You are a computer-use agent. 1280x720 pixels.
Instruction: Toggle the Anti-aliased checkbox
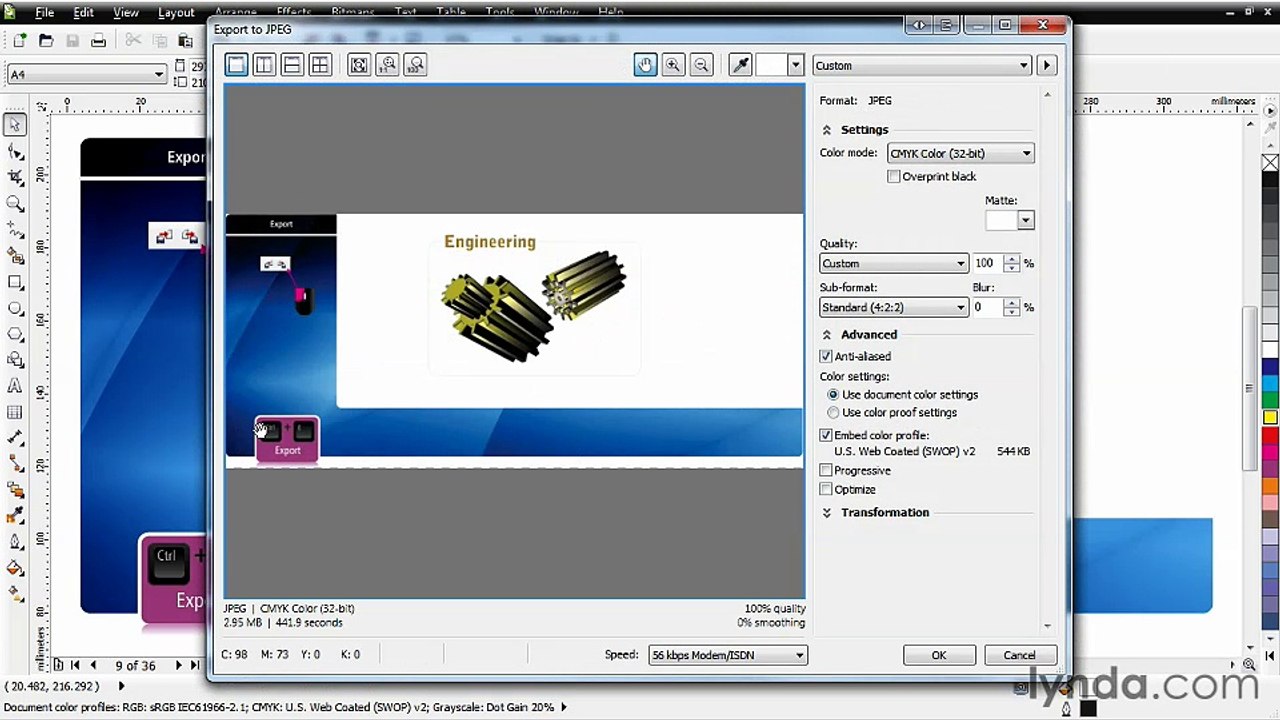[x=826, y=356]
